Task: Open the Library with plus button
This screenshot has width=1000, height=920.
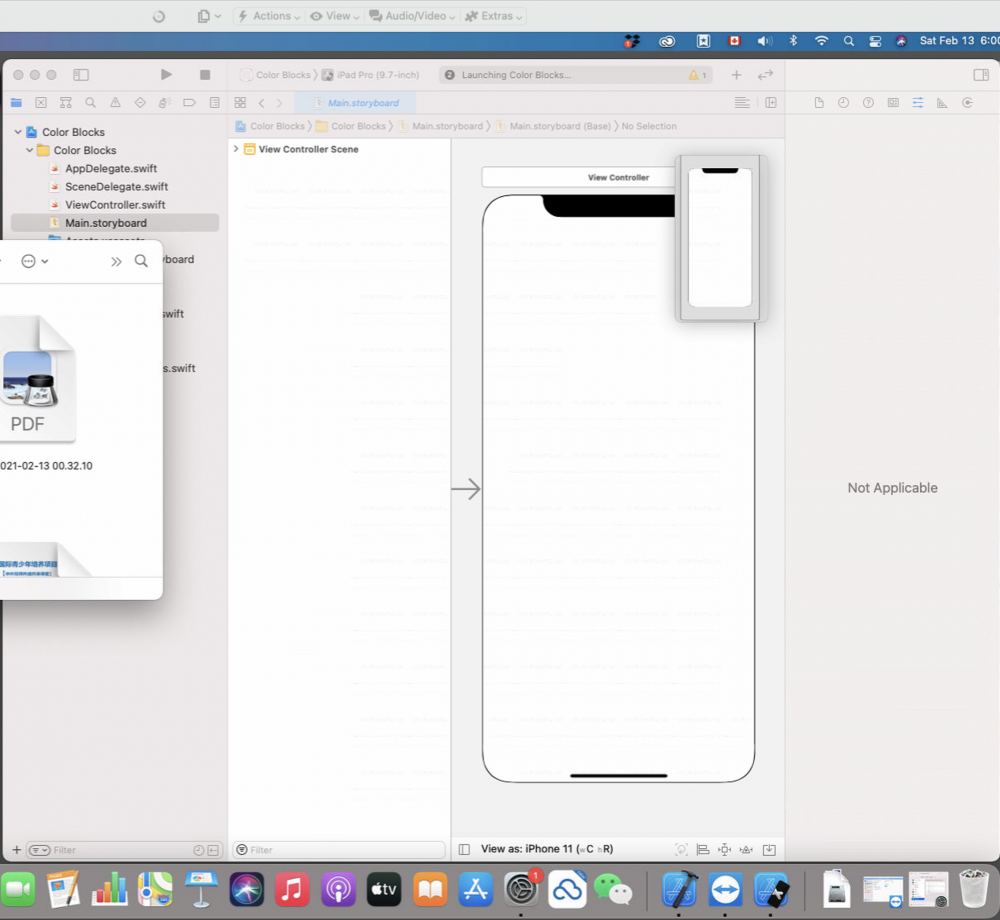Action: [x=736, y=75]
